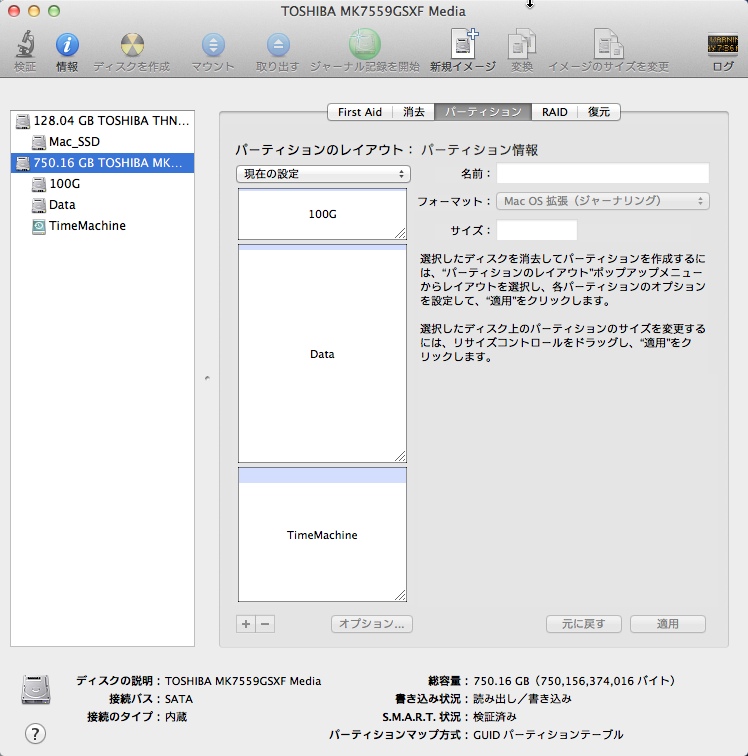Select the 100G partition block
This screenshot has height=756, width=748.
(x=322, y=214)
